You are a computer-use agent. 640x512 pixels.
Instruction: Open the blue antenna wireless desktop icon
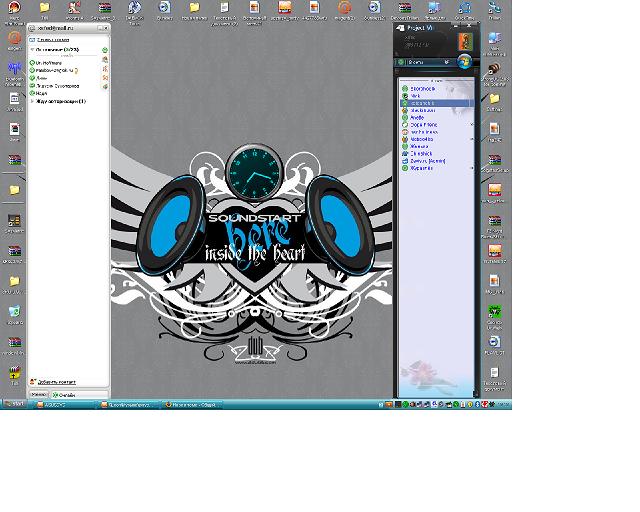pos(14,68)
